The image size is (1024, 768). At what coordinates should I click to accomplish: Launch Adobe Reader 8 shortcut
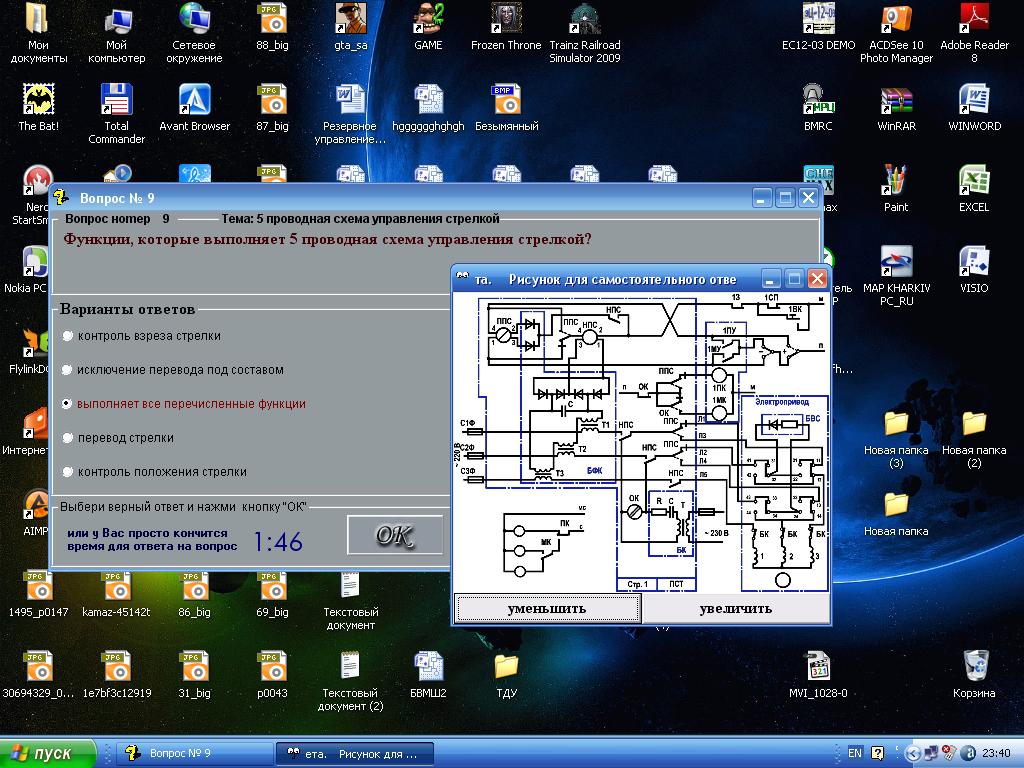tap(974, 20)
